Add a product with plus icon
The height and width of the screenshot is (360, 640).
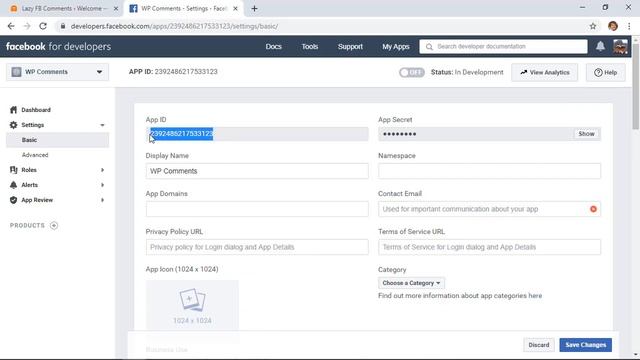coord(54,225)
